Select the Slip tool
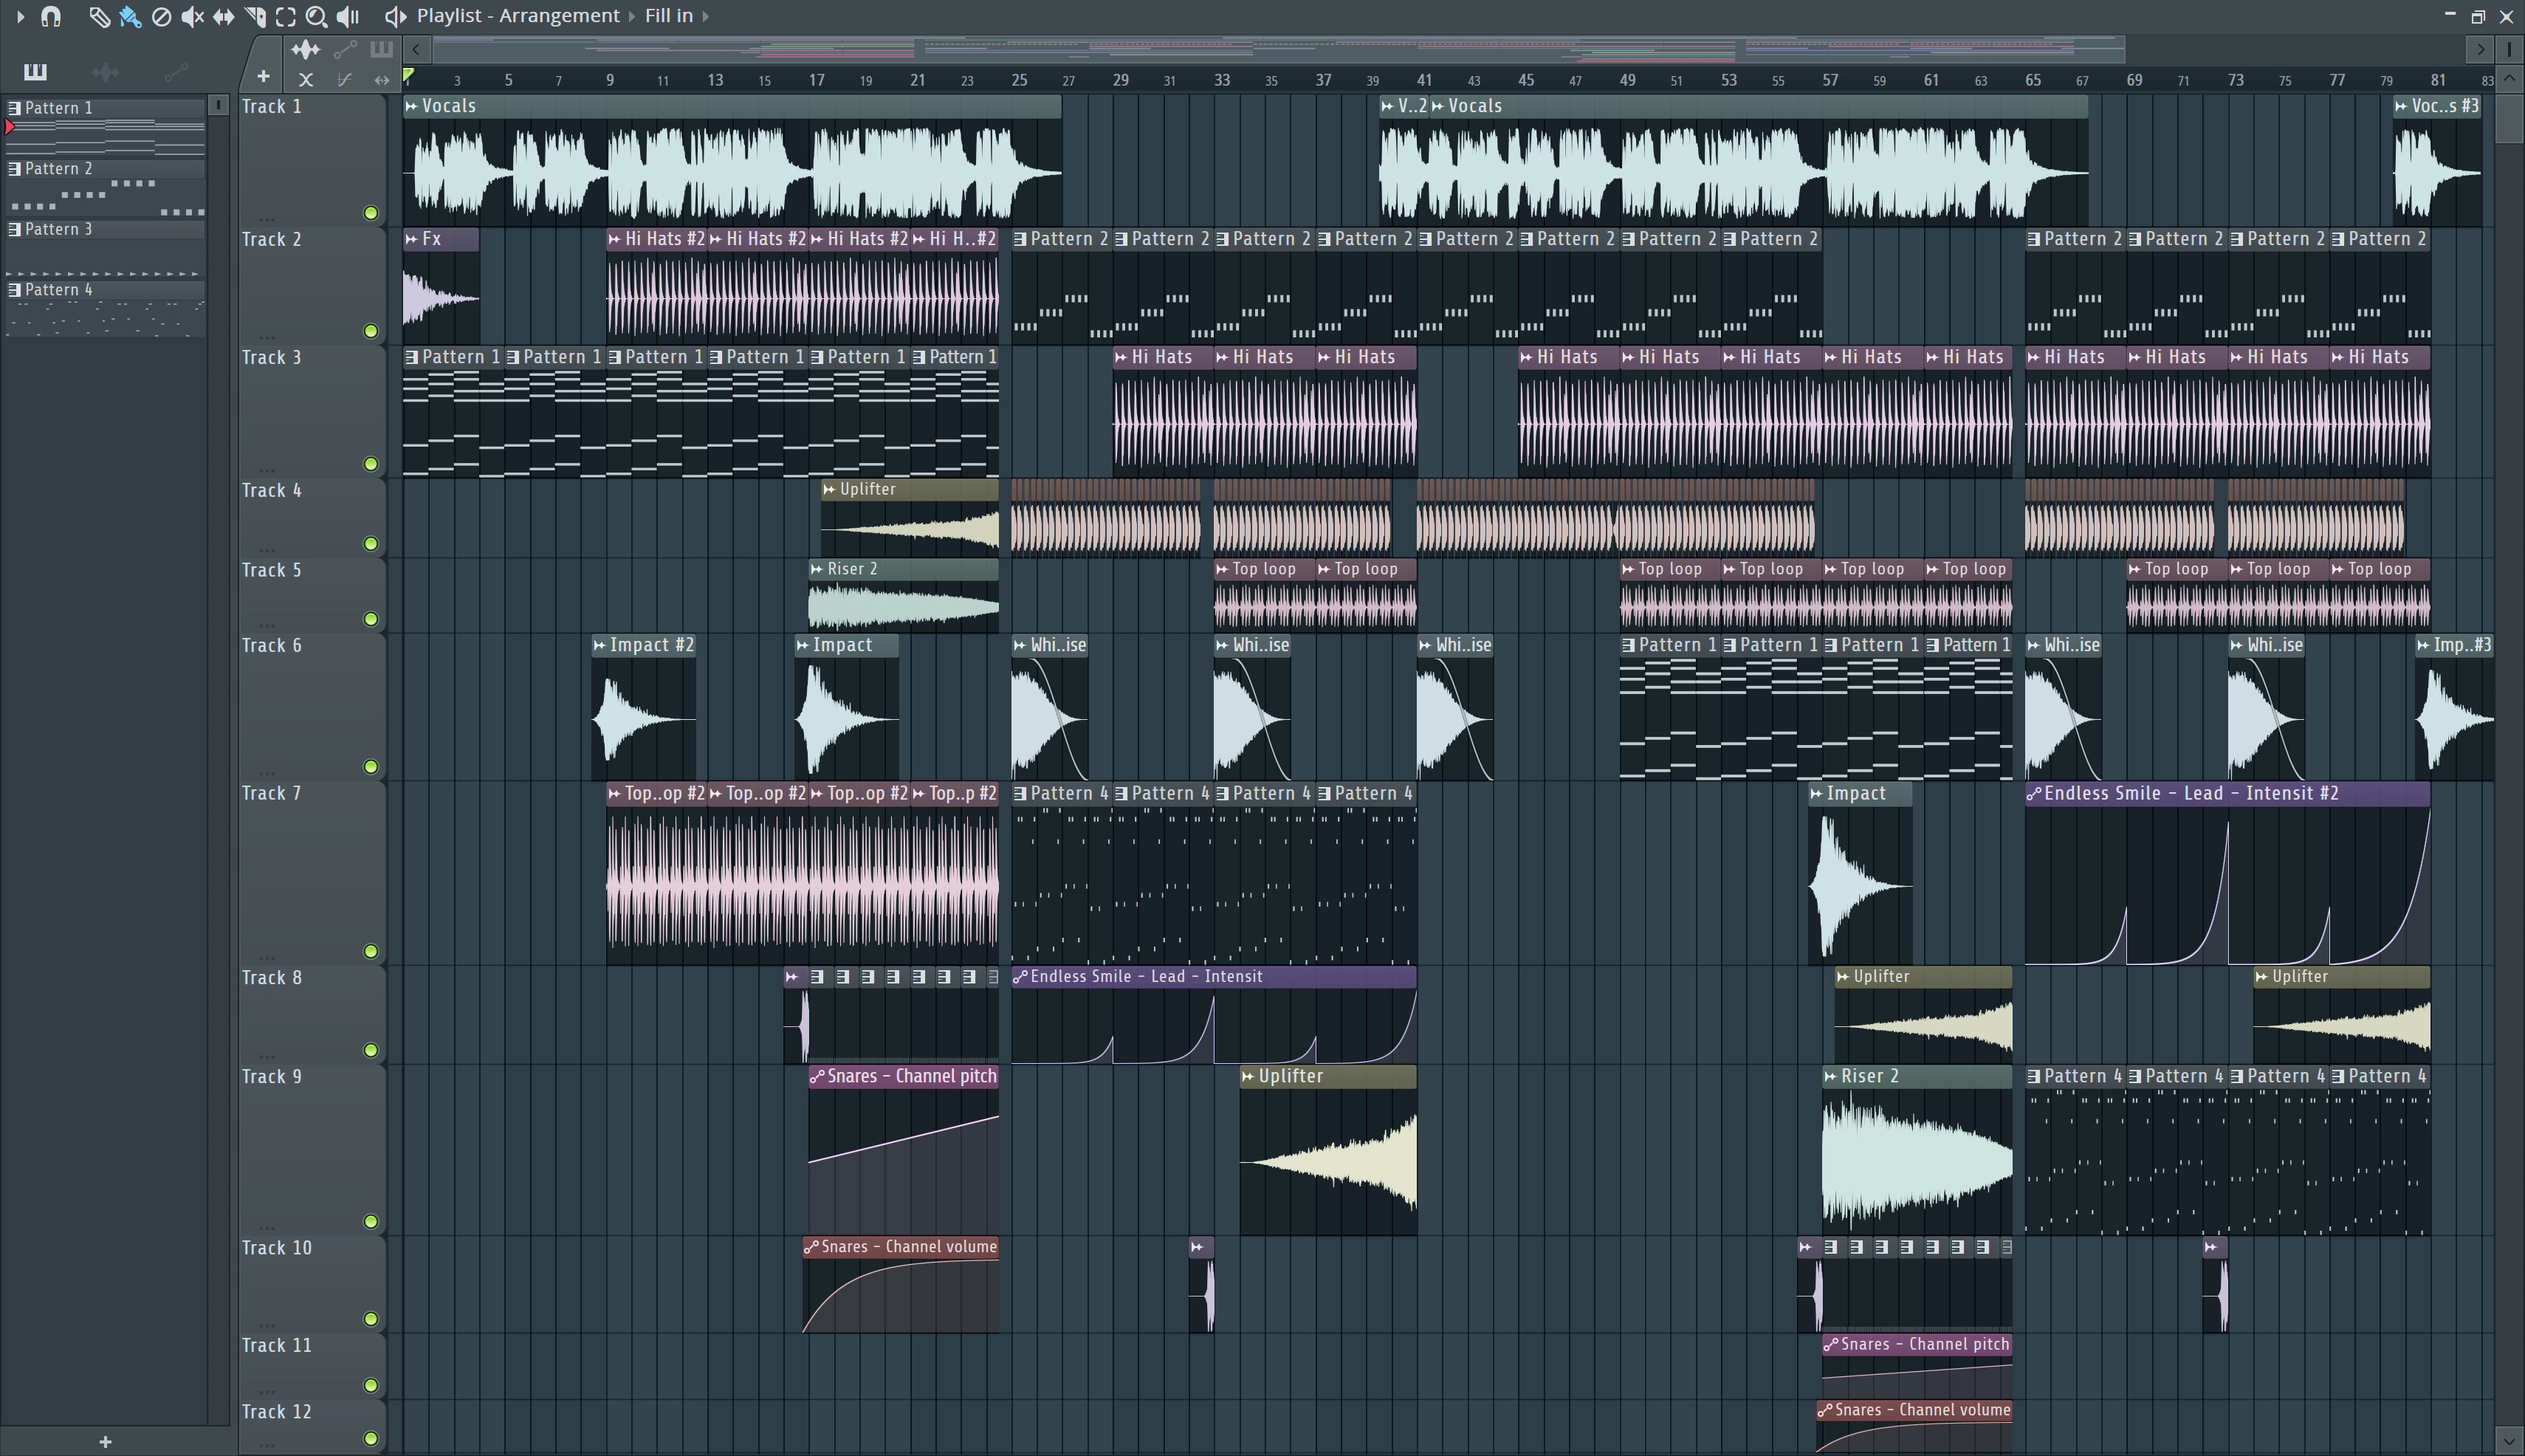Image resolution: width=2525 pixels, height=1456 pixels. tap(223, 16)
